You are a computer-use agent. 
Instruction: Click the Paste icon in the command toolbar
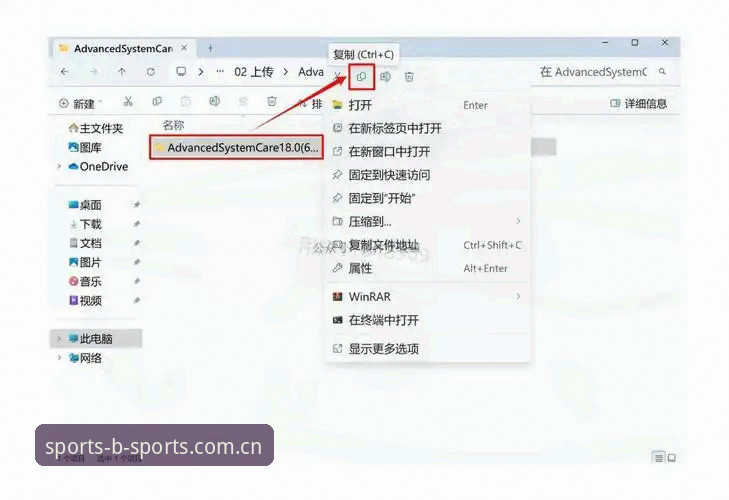pyautogui.click(x=186, y=101)
